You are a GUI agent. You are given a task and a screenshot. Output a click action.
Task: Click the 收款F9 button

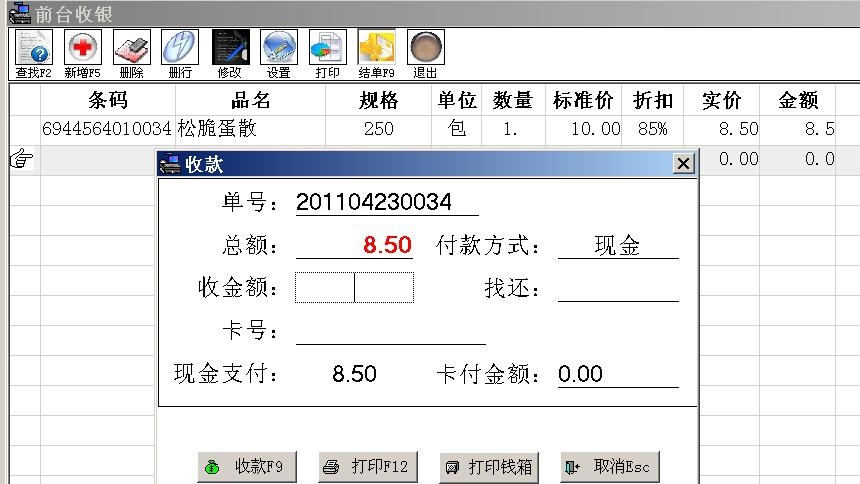coord(247,467)
